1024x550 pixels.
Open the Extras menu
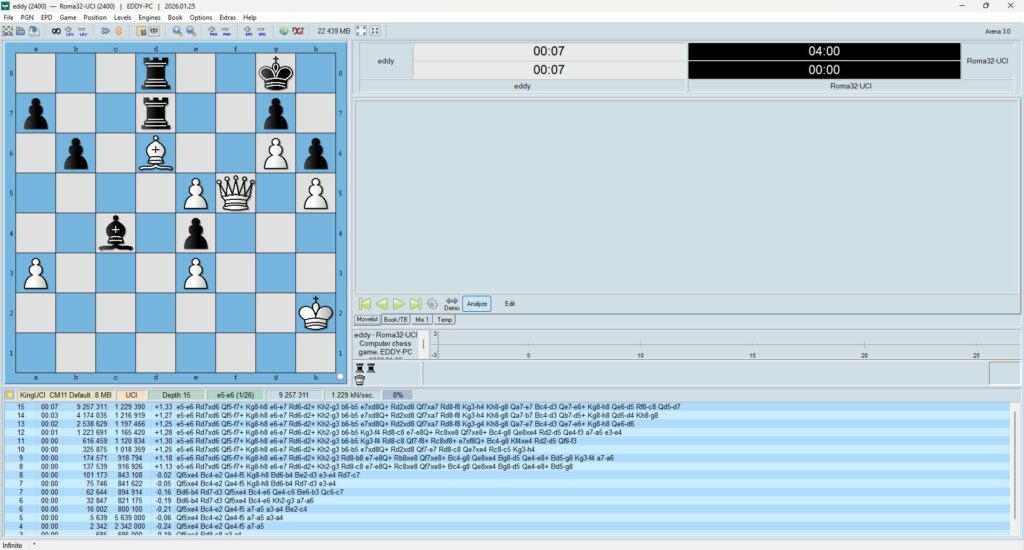pyautogui.click(x=228, y=17)
